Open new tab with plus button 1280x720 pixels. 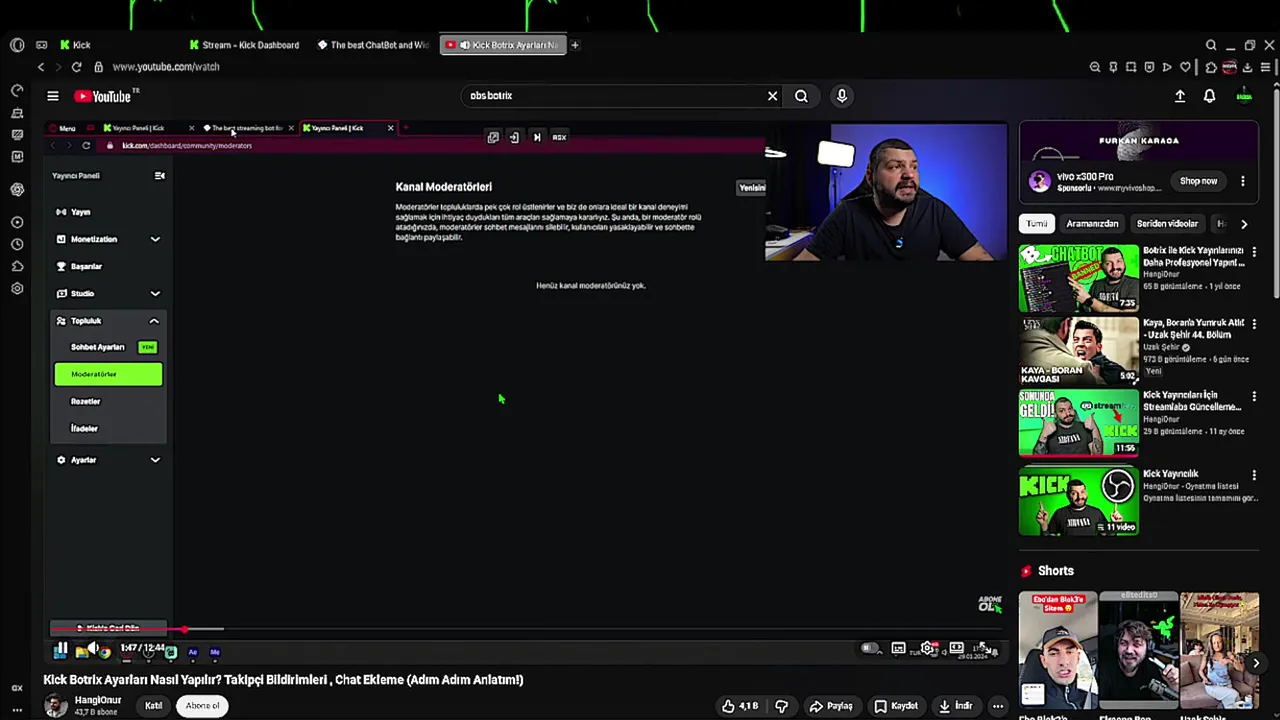(575, 45)
